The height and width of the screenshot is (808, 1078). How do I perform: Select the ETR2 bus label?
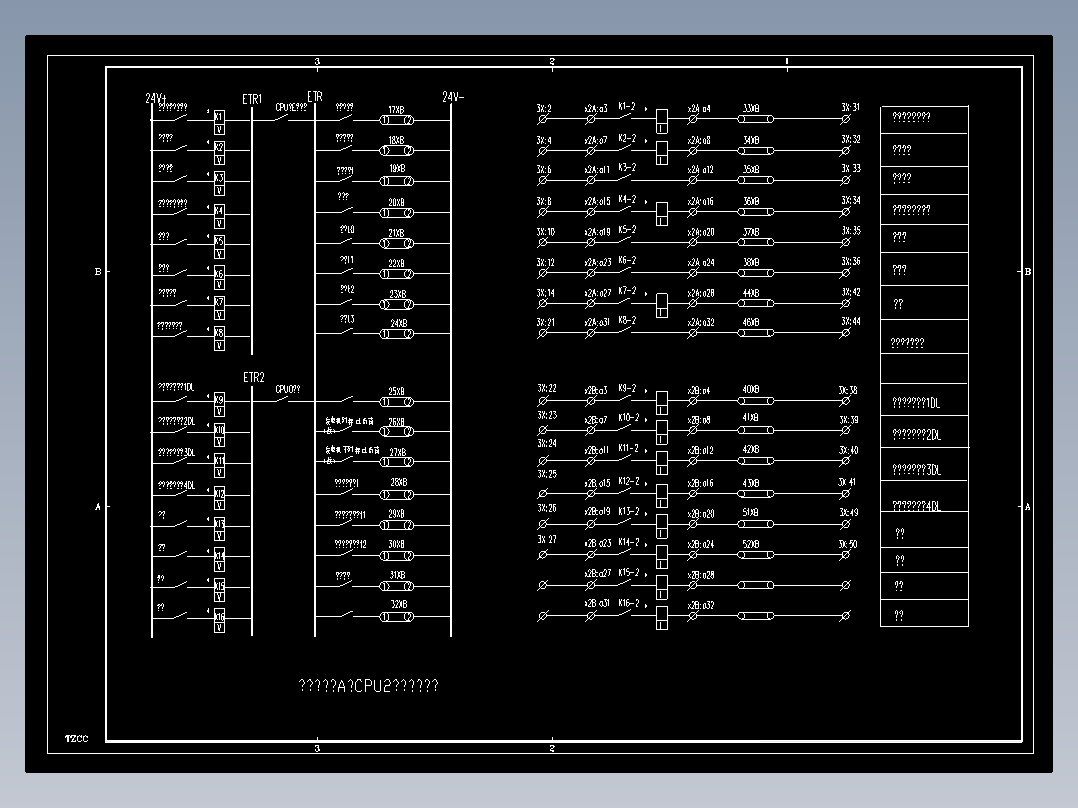pos(254,378)
